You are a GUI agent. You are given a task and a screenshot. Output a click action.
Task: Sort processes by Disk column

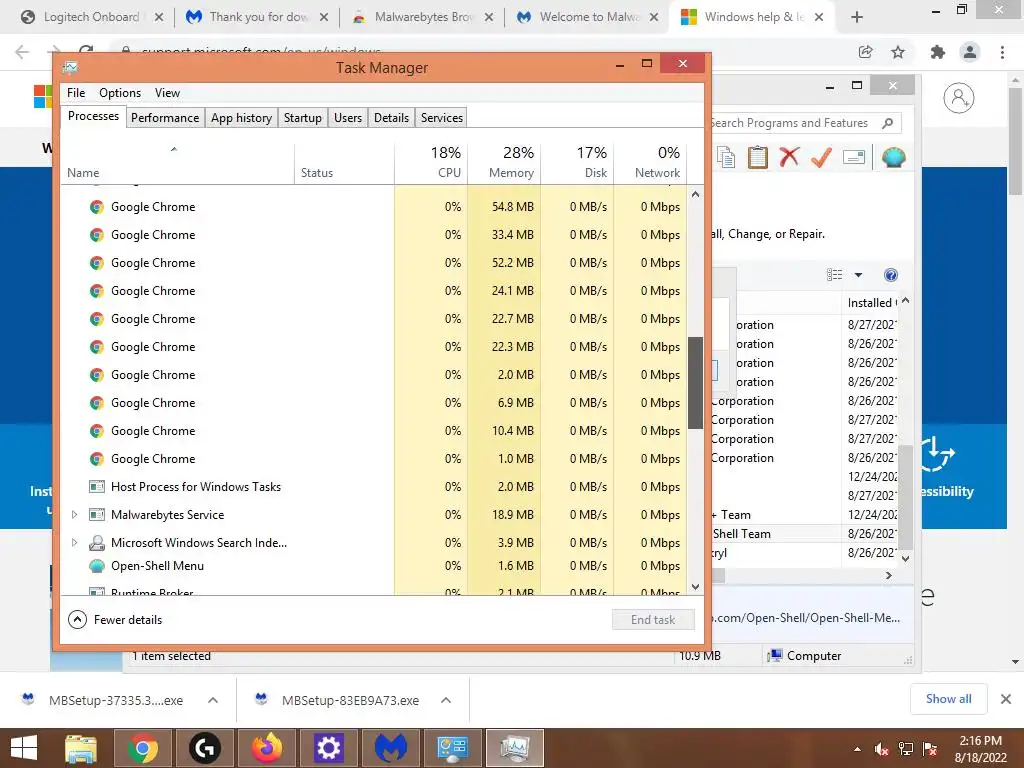(x=577, y=162)
